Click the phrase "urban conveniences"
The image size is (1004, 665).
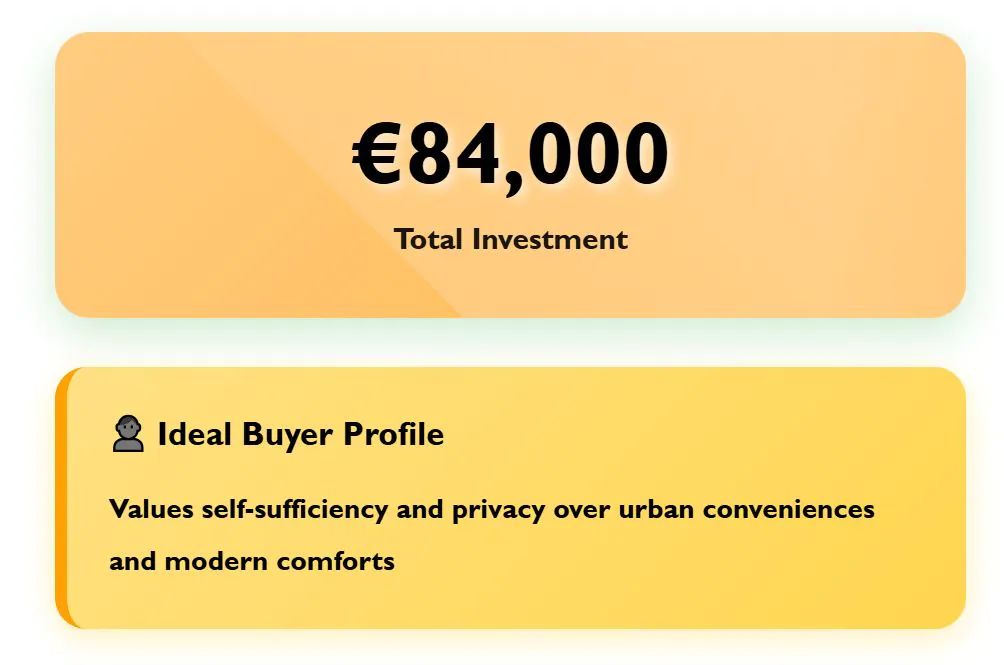[x=747, y=509]
